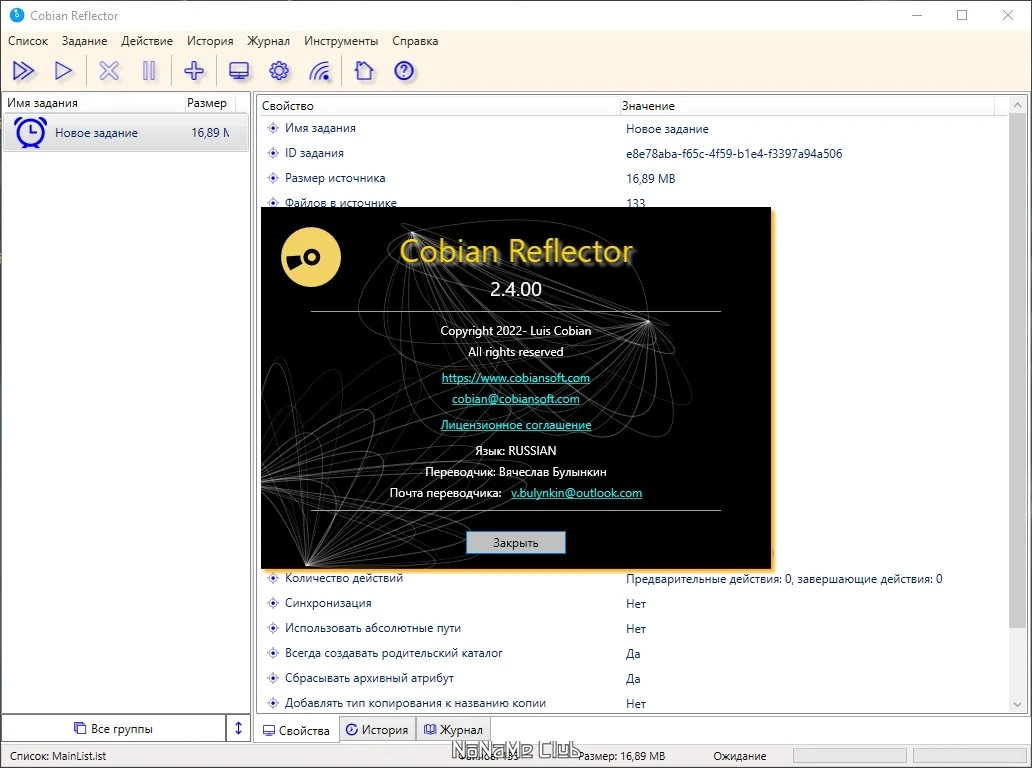Open the Задание menu
The width and height of the screenshot is (1032, 768).
point(84,41)
